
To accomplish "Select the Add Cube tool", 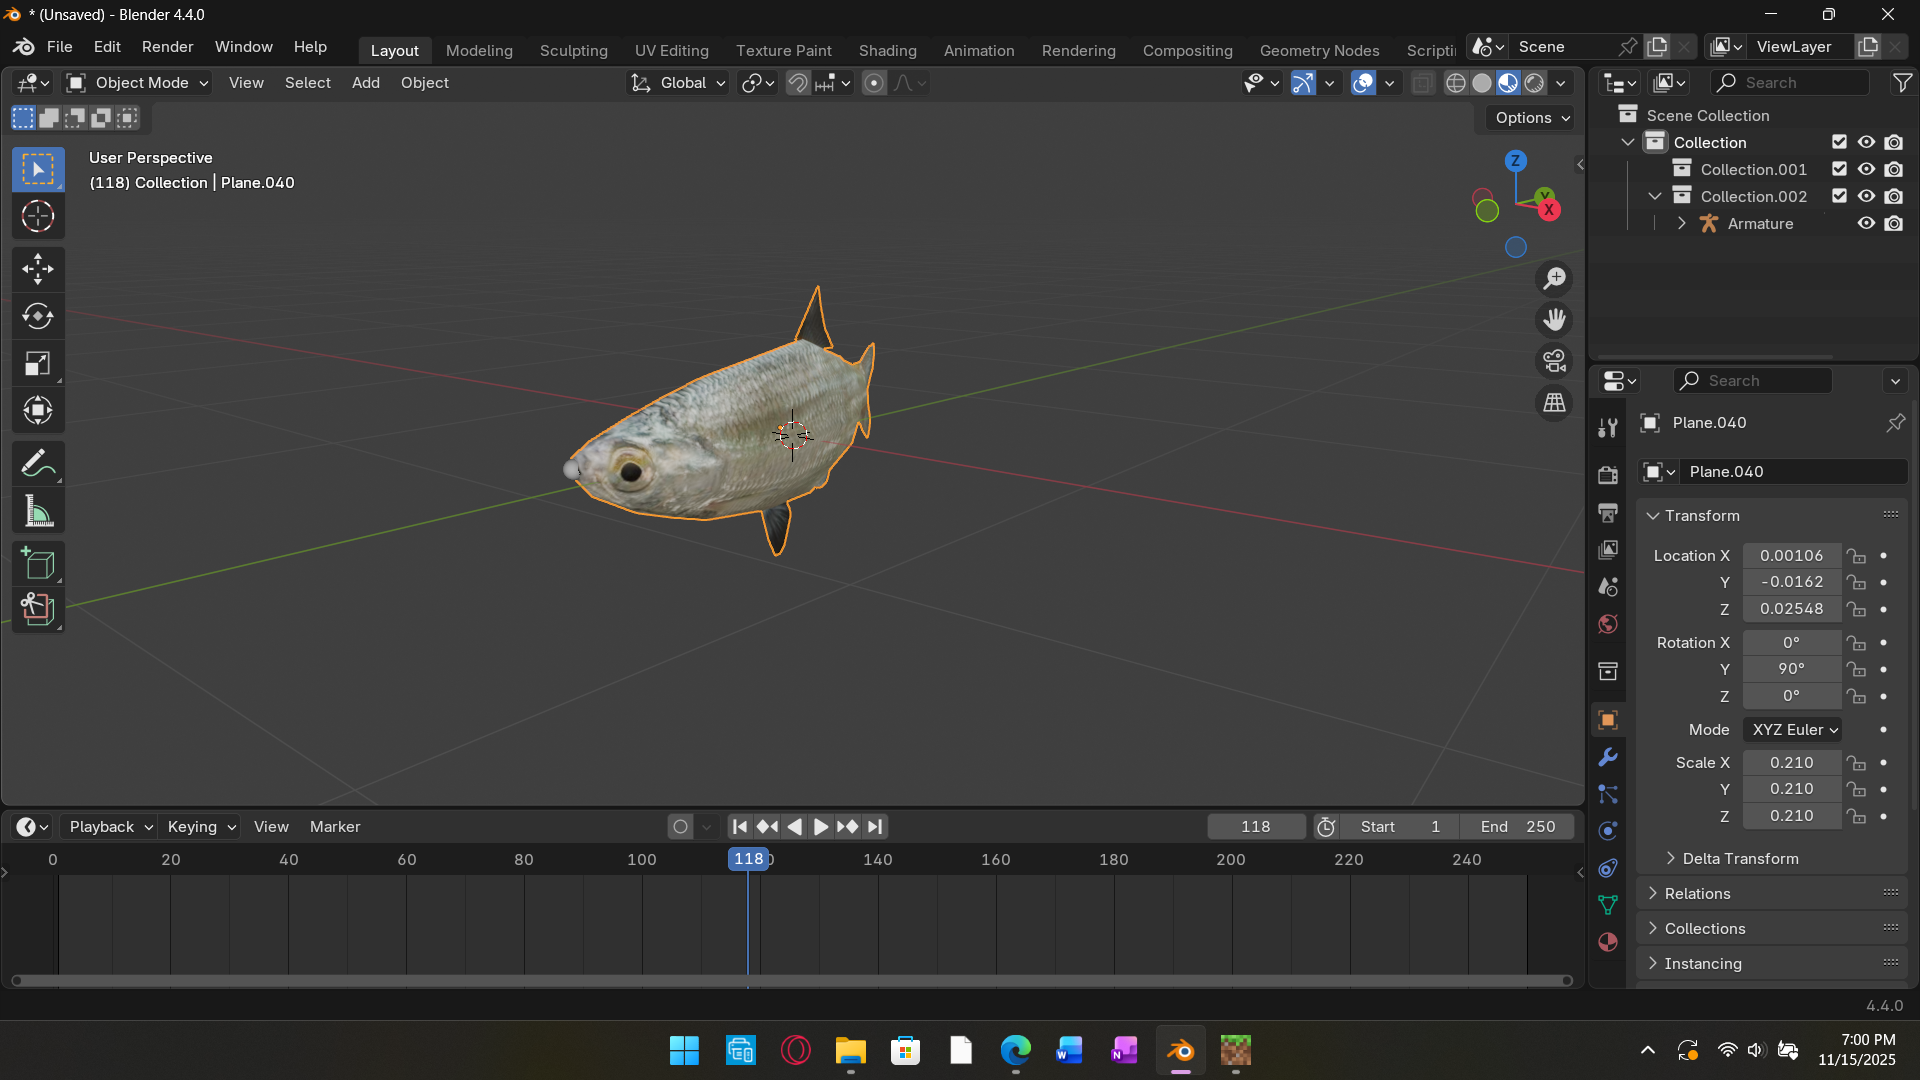I will click(38, 564).
